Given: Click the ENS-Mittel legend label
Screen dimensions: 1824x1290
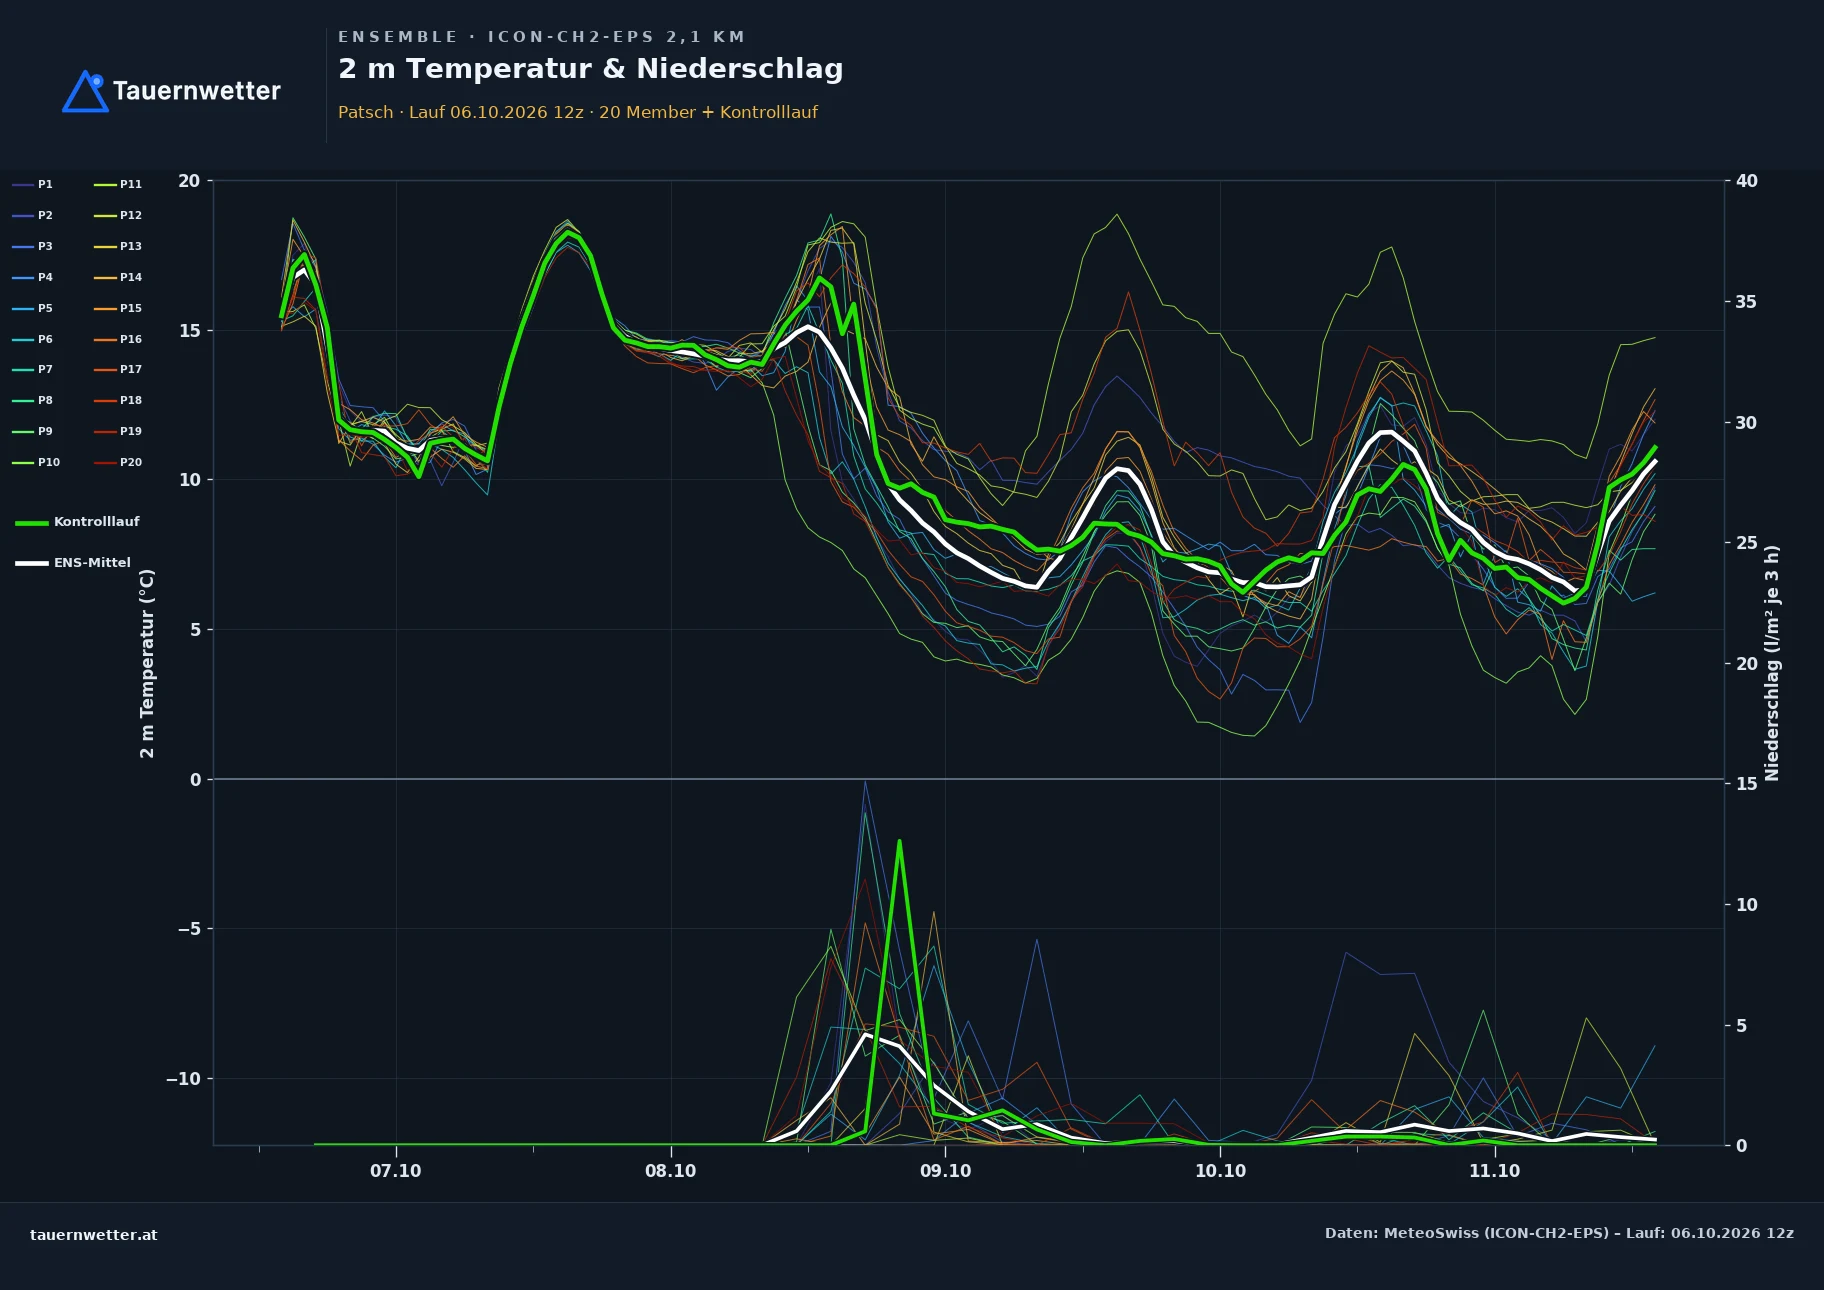Looking at the screenshot, I should click(92, 563).
